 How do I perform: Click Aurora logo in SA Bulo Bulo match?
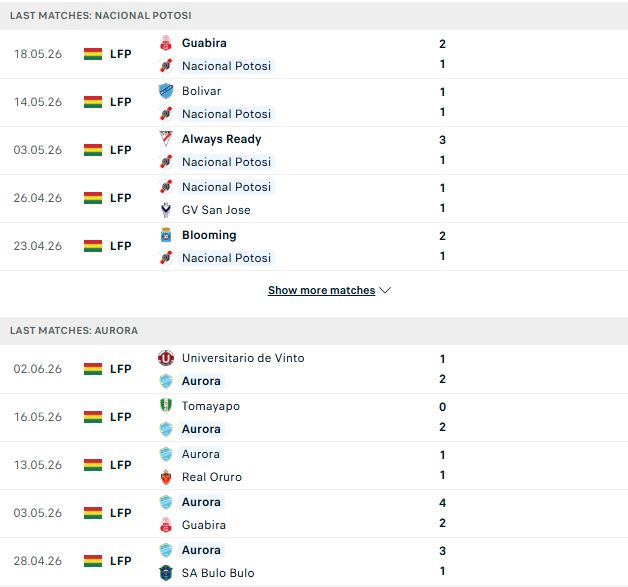point(166,550)
